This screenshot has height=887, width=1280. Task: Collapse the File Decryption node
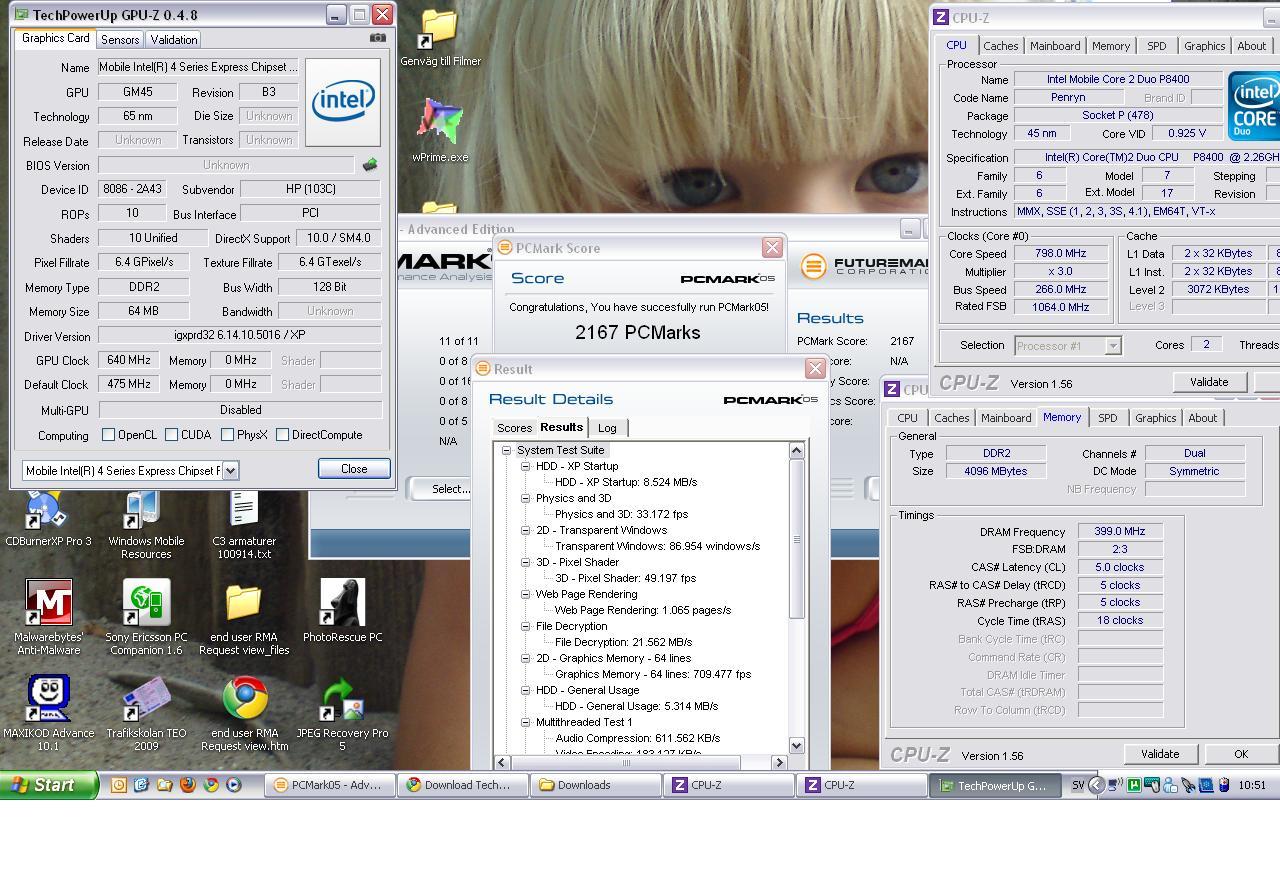click(x=525, y=626)
